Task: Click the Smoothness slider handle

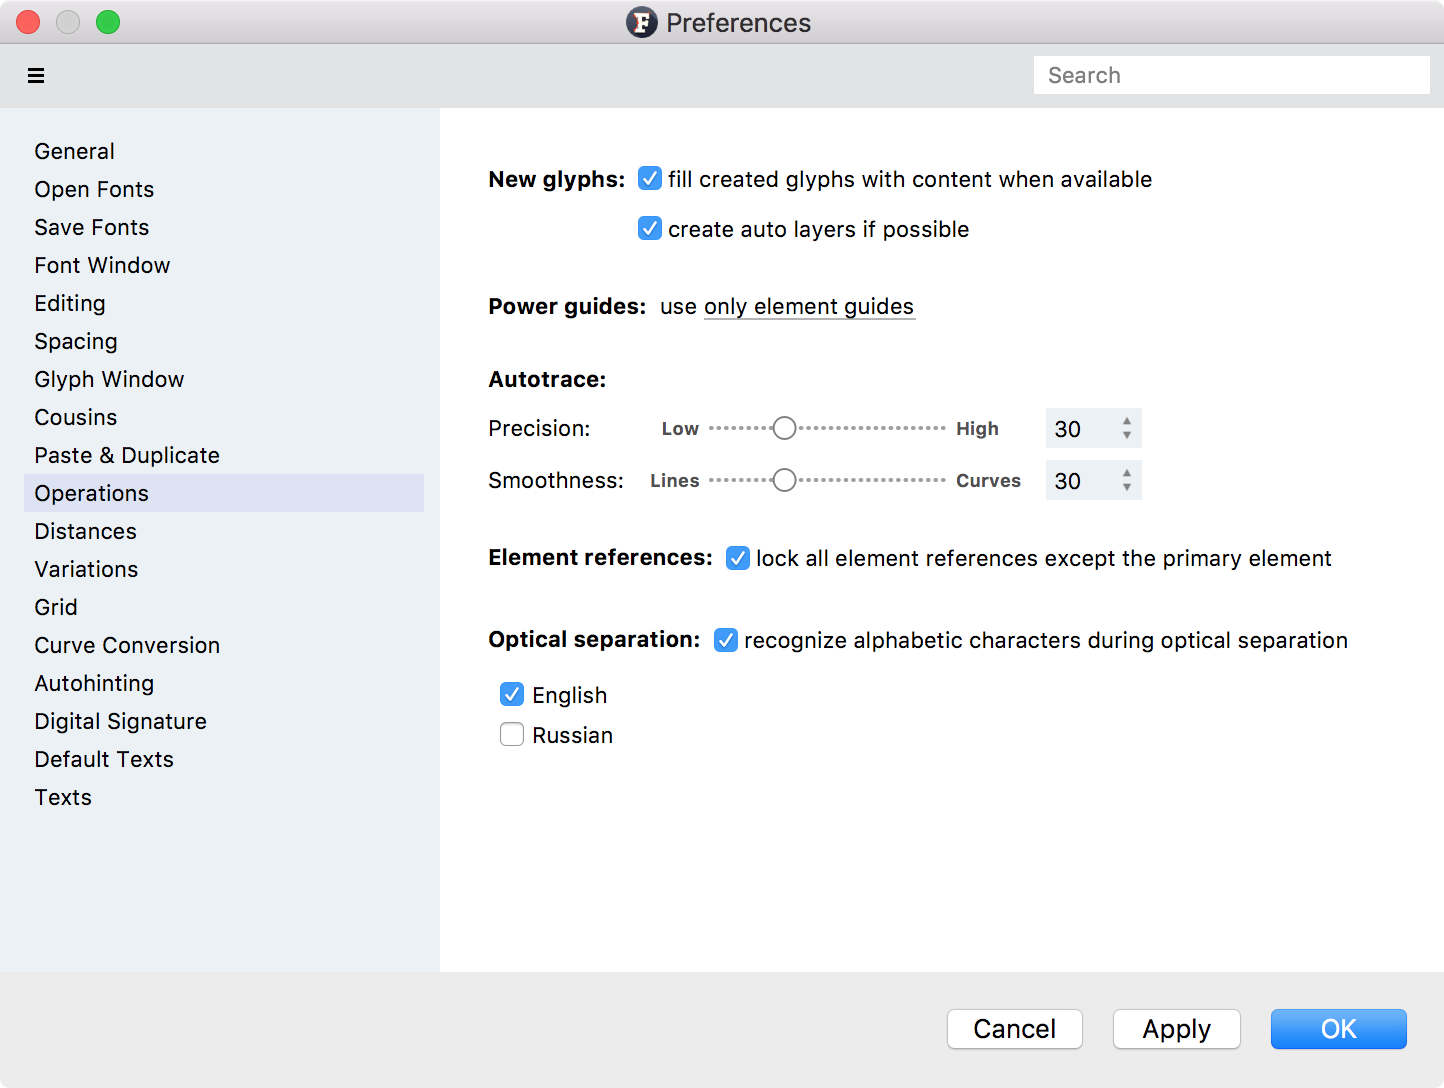Action: point(785,480)
